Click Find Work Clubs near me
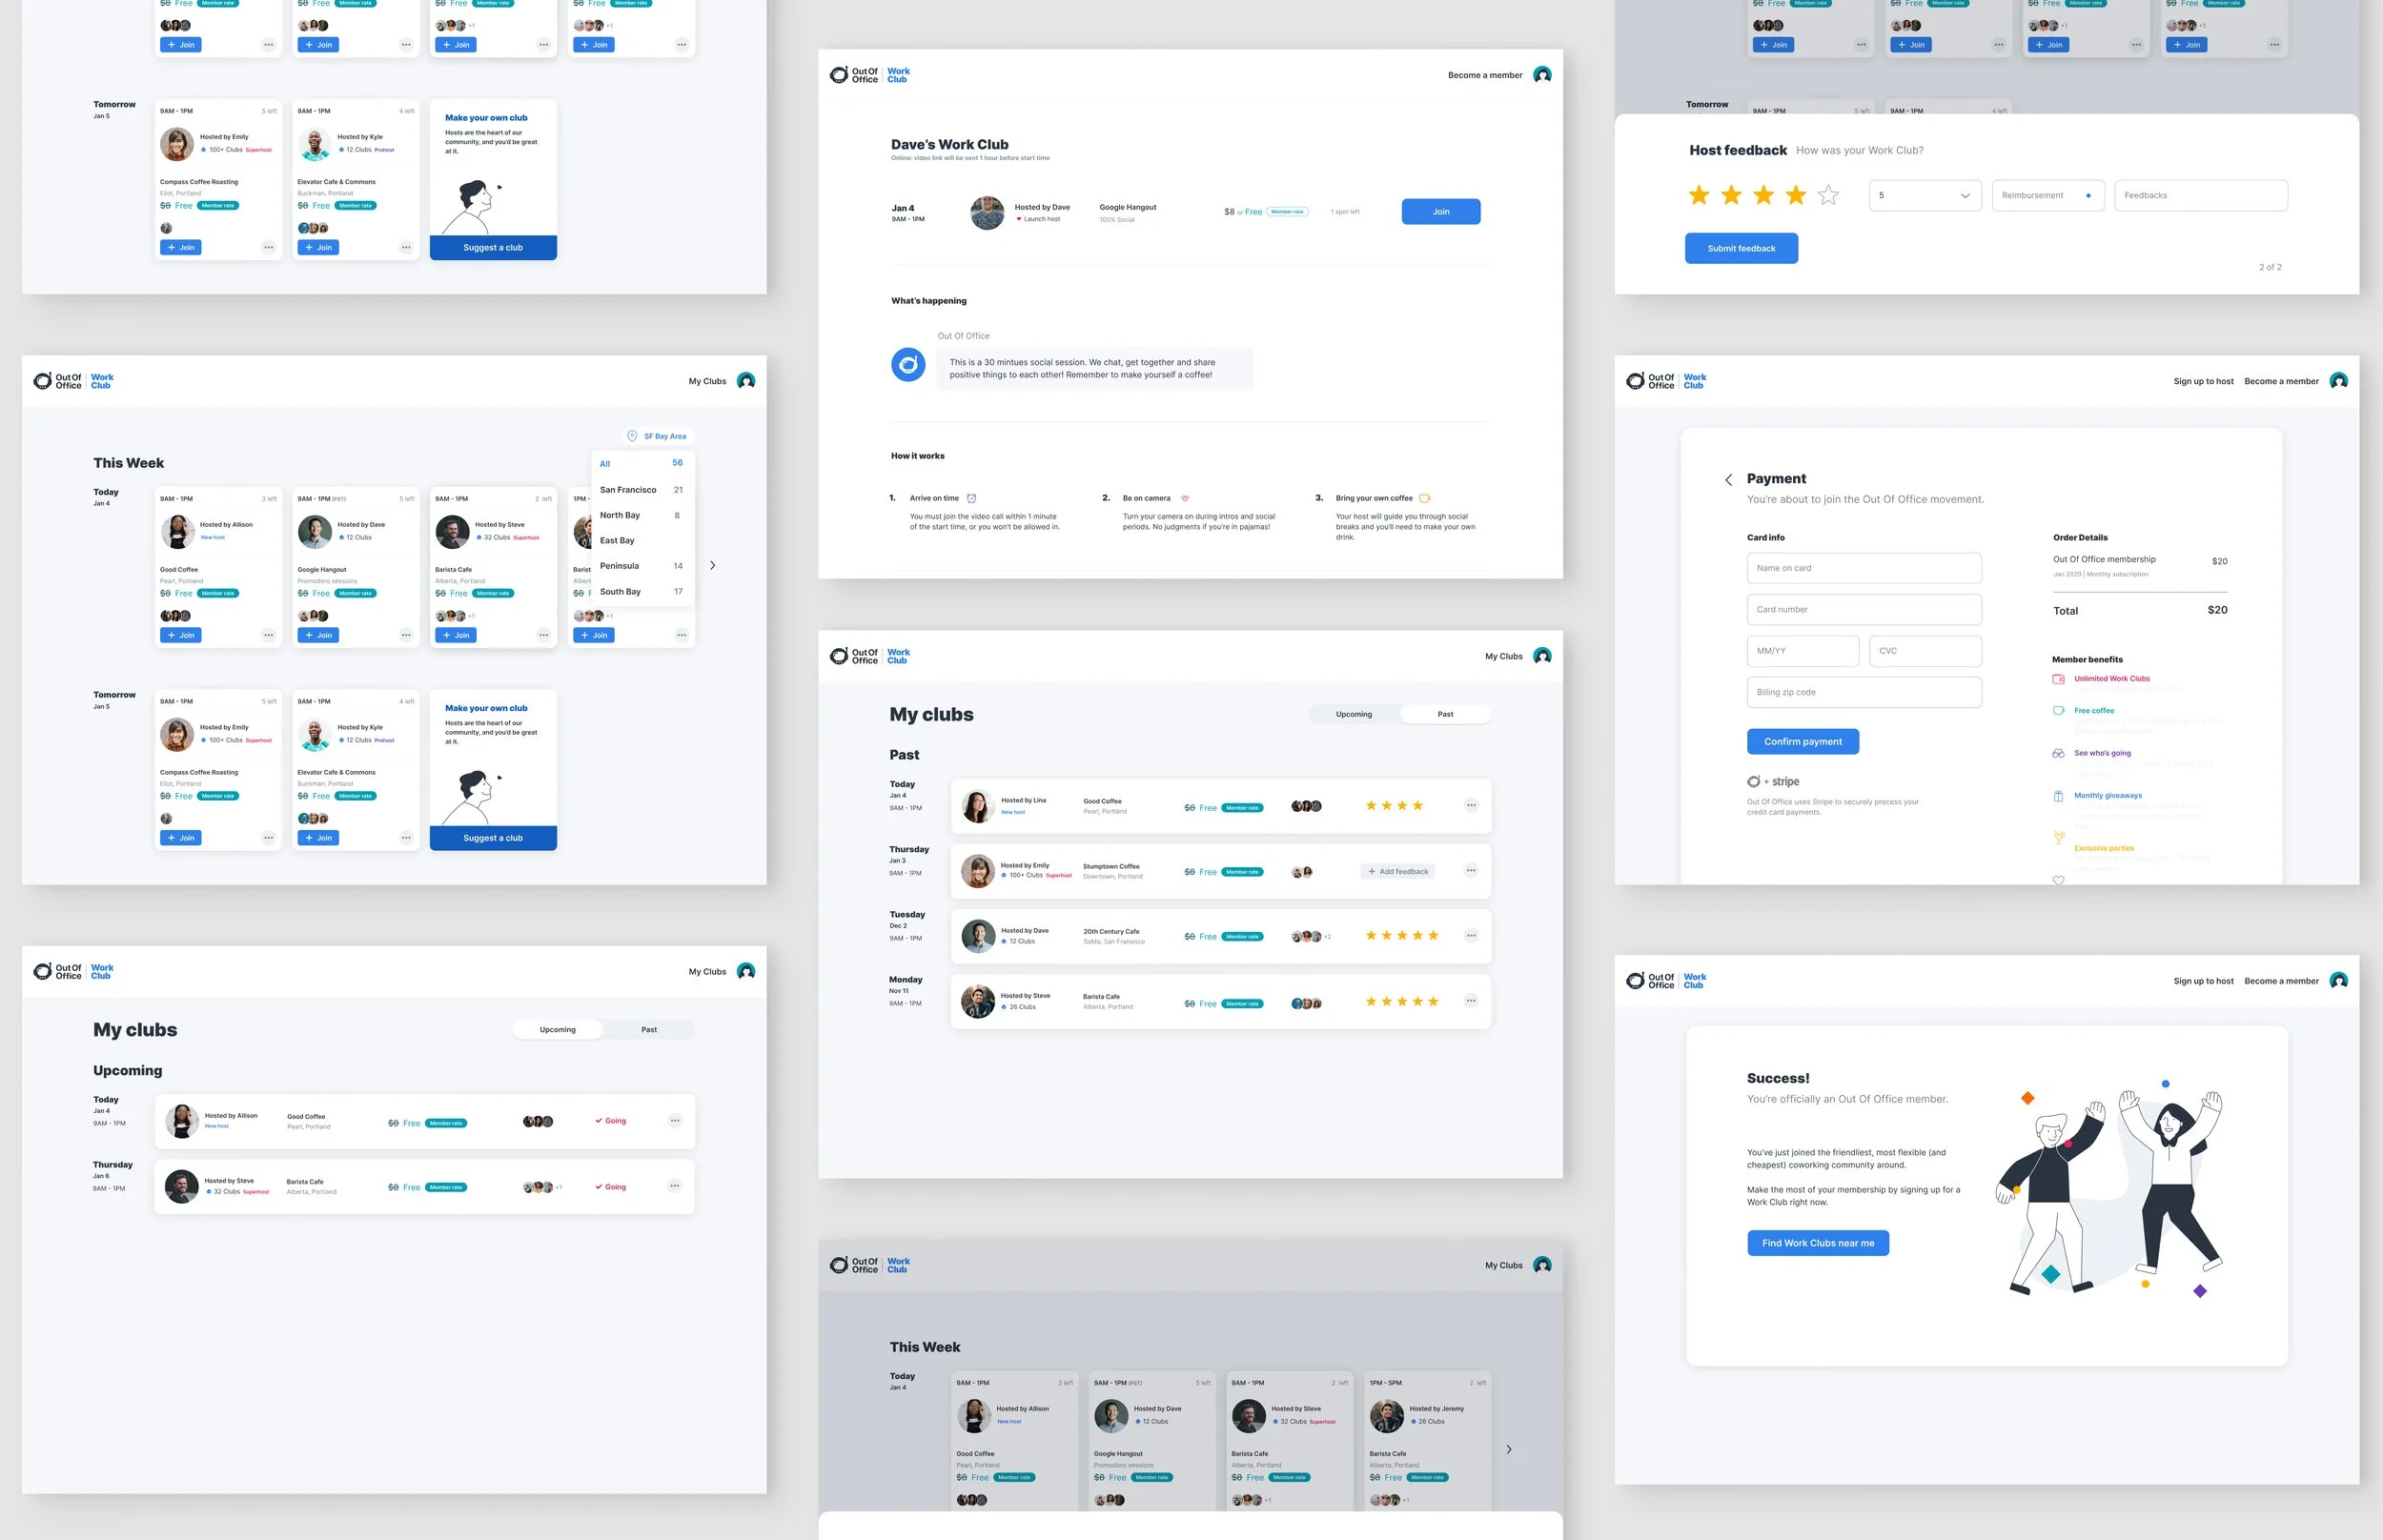Image resolution: width=2383 pixels, height=1540 pixels. [1817, 1243]
